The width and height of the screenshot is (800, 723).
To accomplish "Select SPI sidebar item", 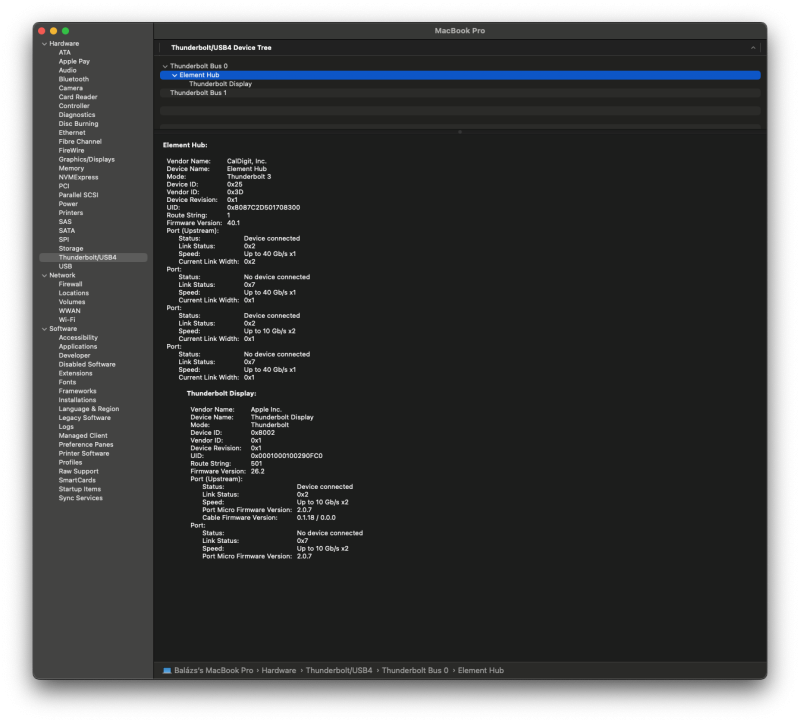I will pyautogui.click(x=63, y=240).
